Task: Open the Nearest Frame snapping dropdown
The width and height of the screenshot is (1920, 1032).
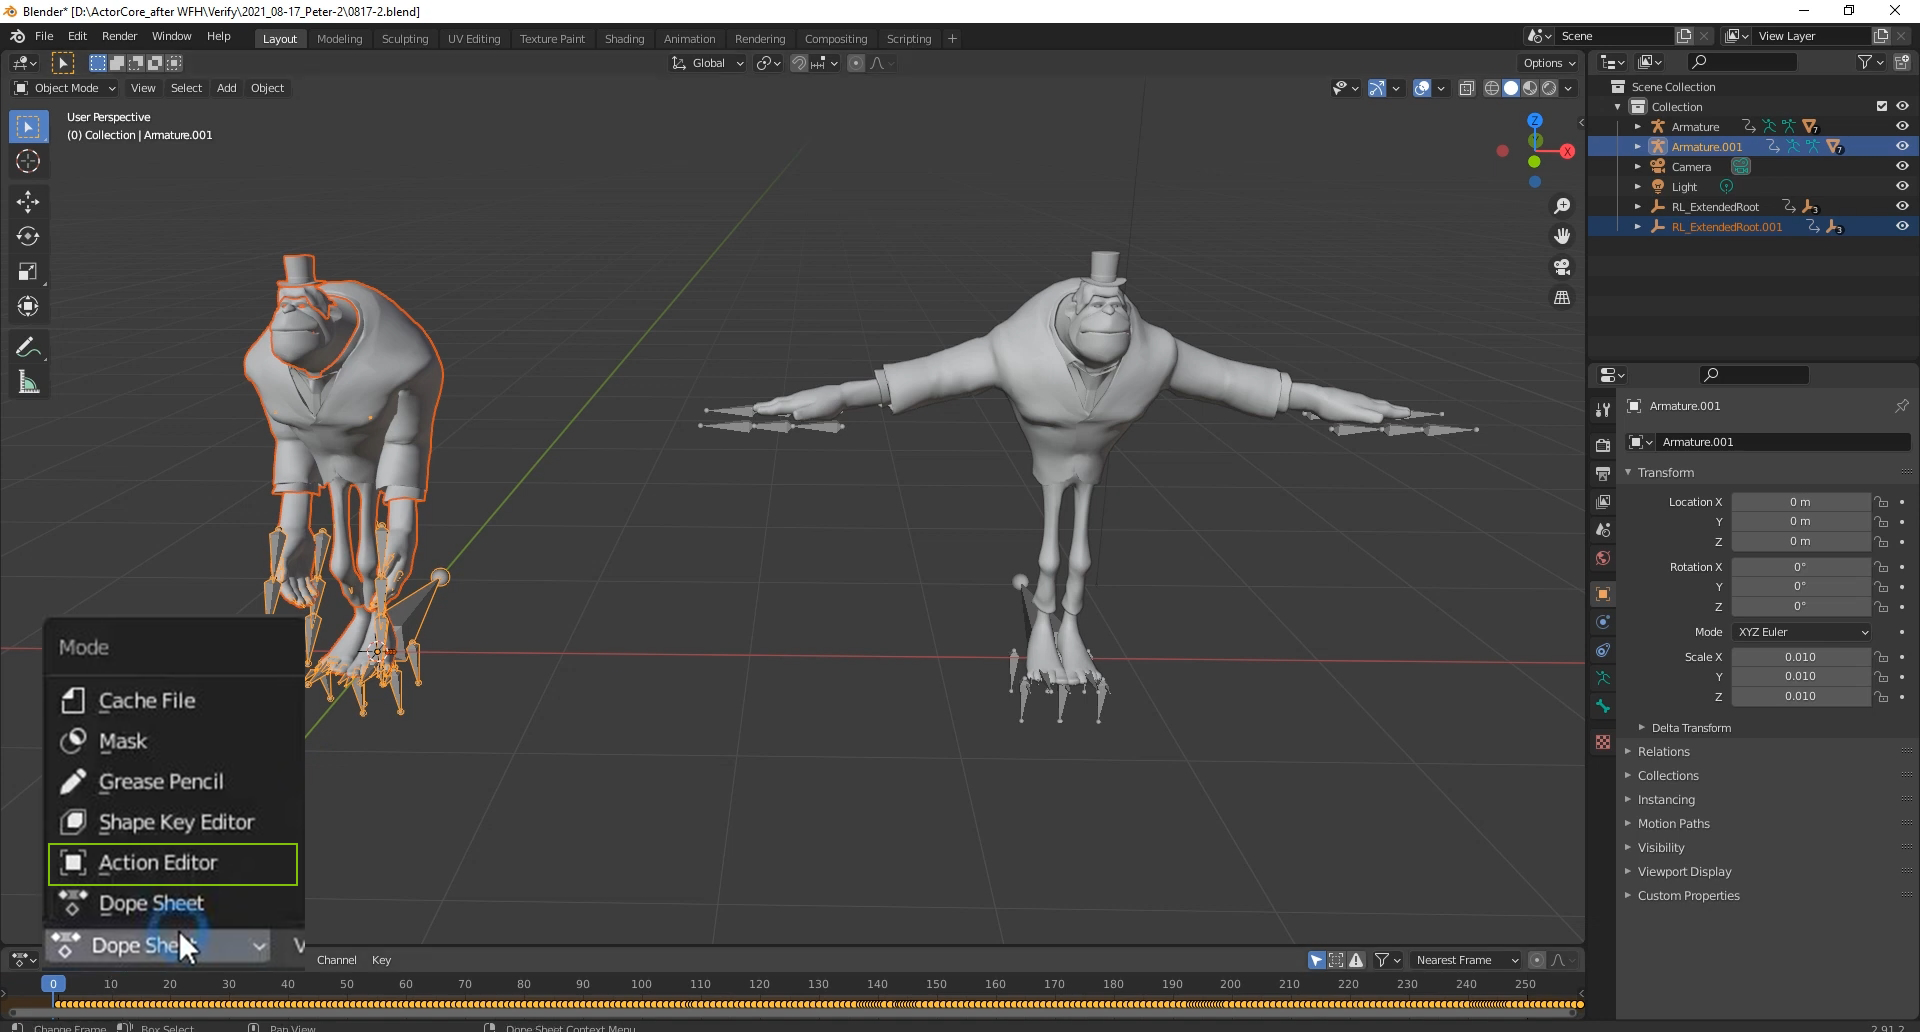Action: click(1467, 960)
